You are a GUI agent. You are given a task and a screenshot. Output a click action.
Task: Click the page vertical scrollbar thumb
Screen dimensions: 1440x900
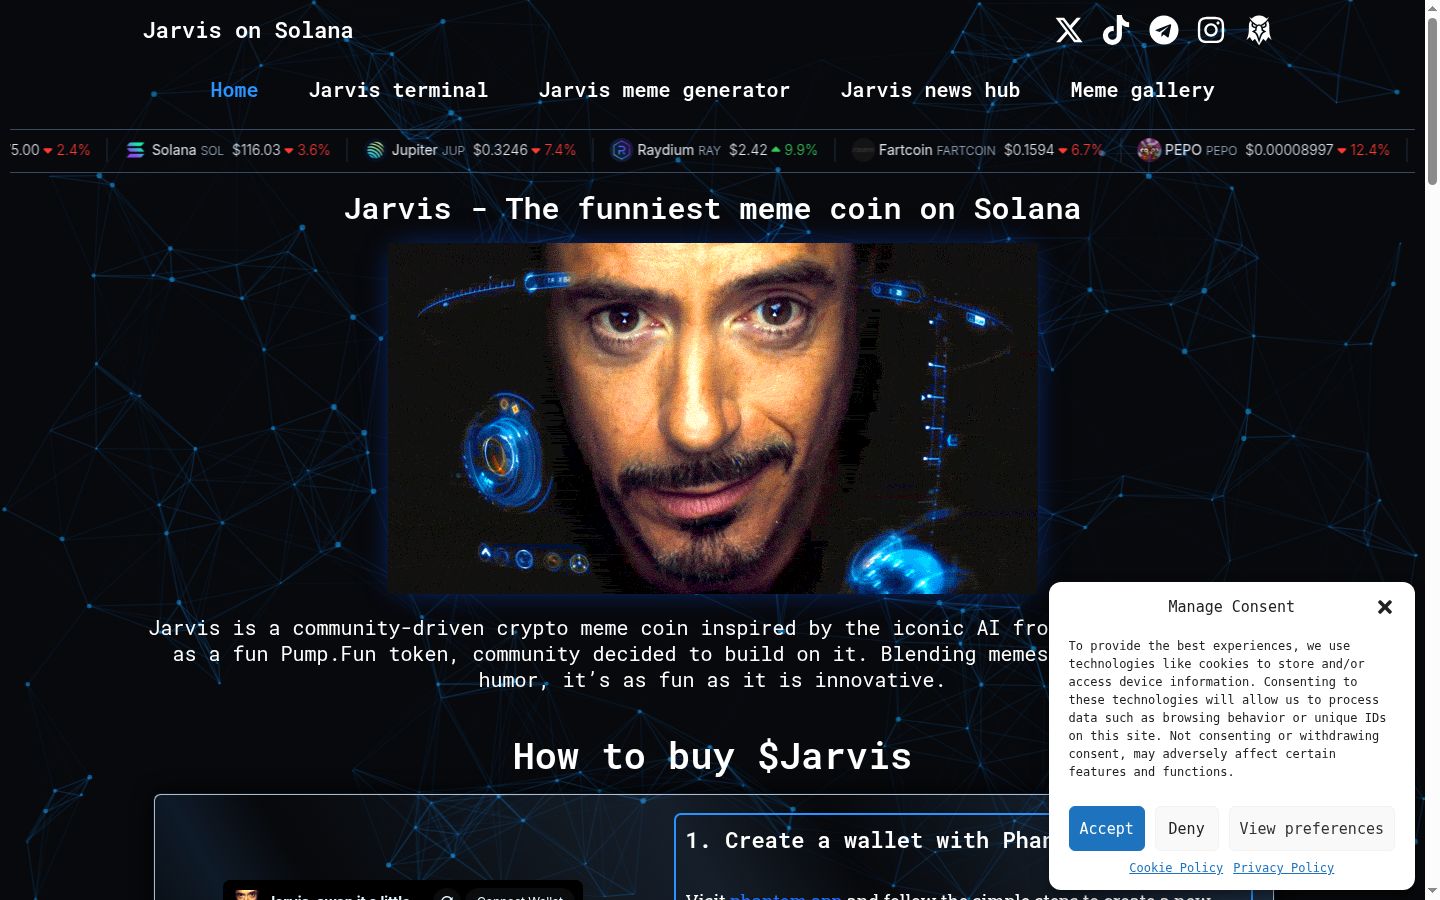pos(1432,100)
